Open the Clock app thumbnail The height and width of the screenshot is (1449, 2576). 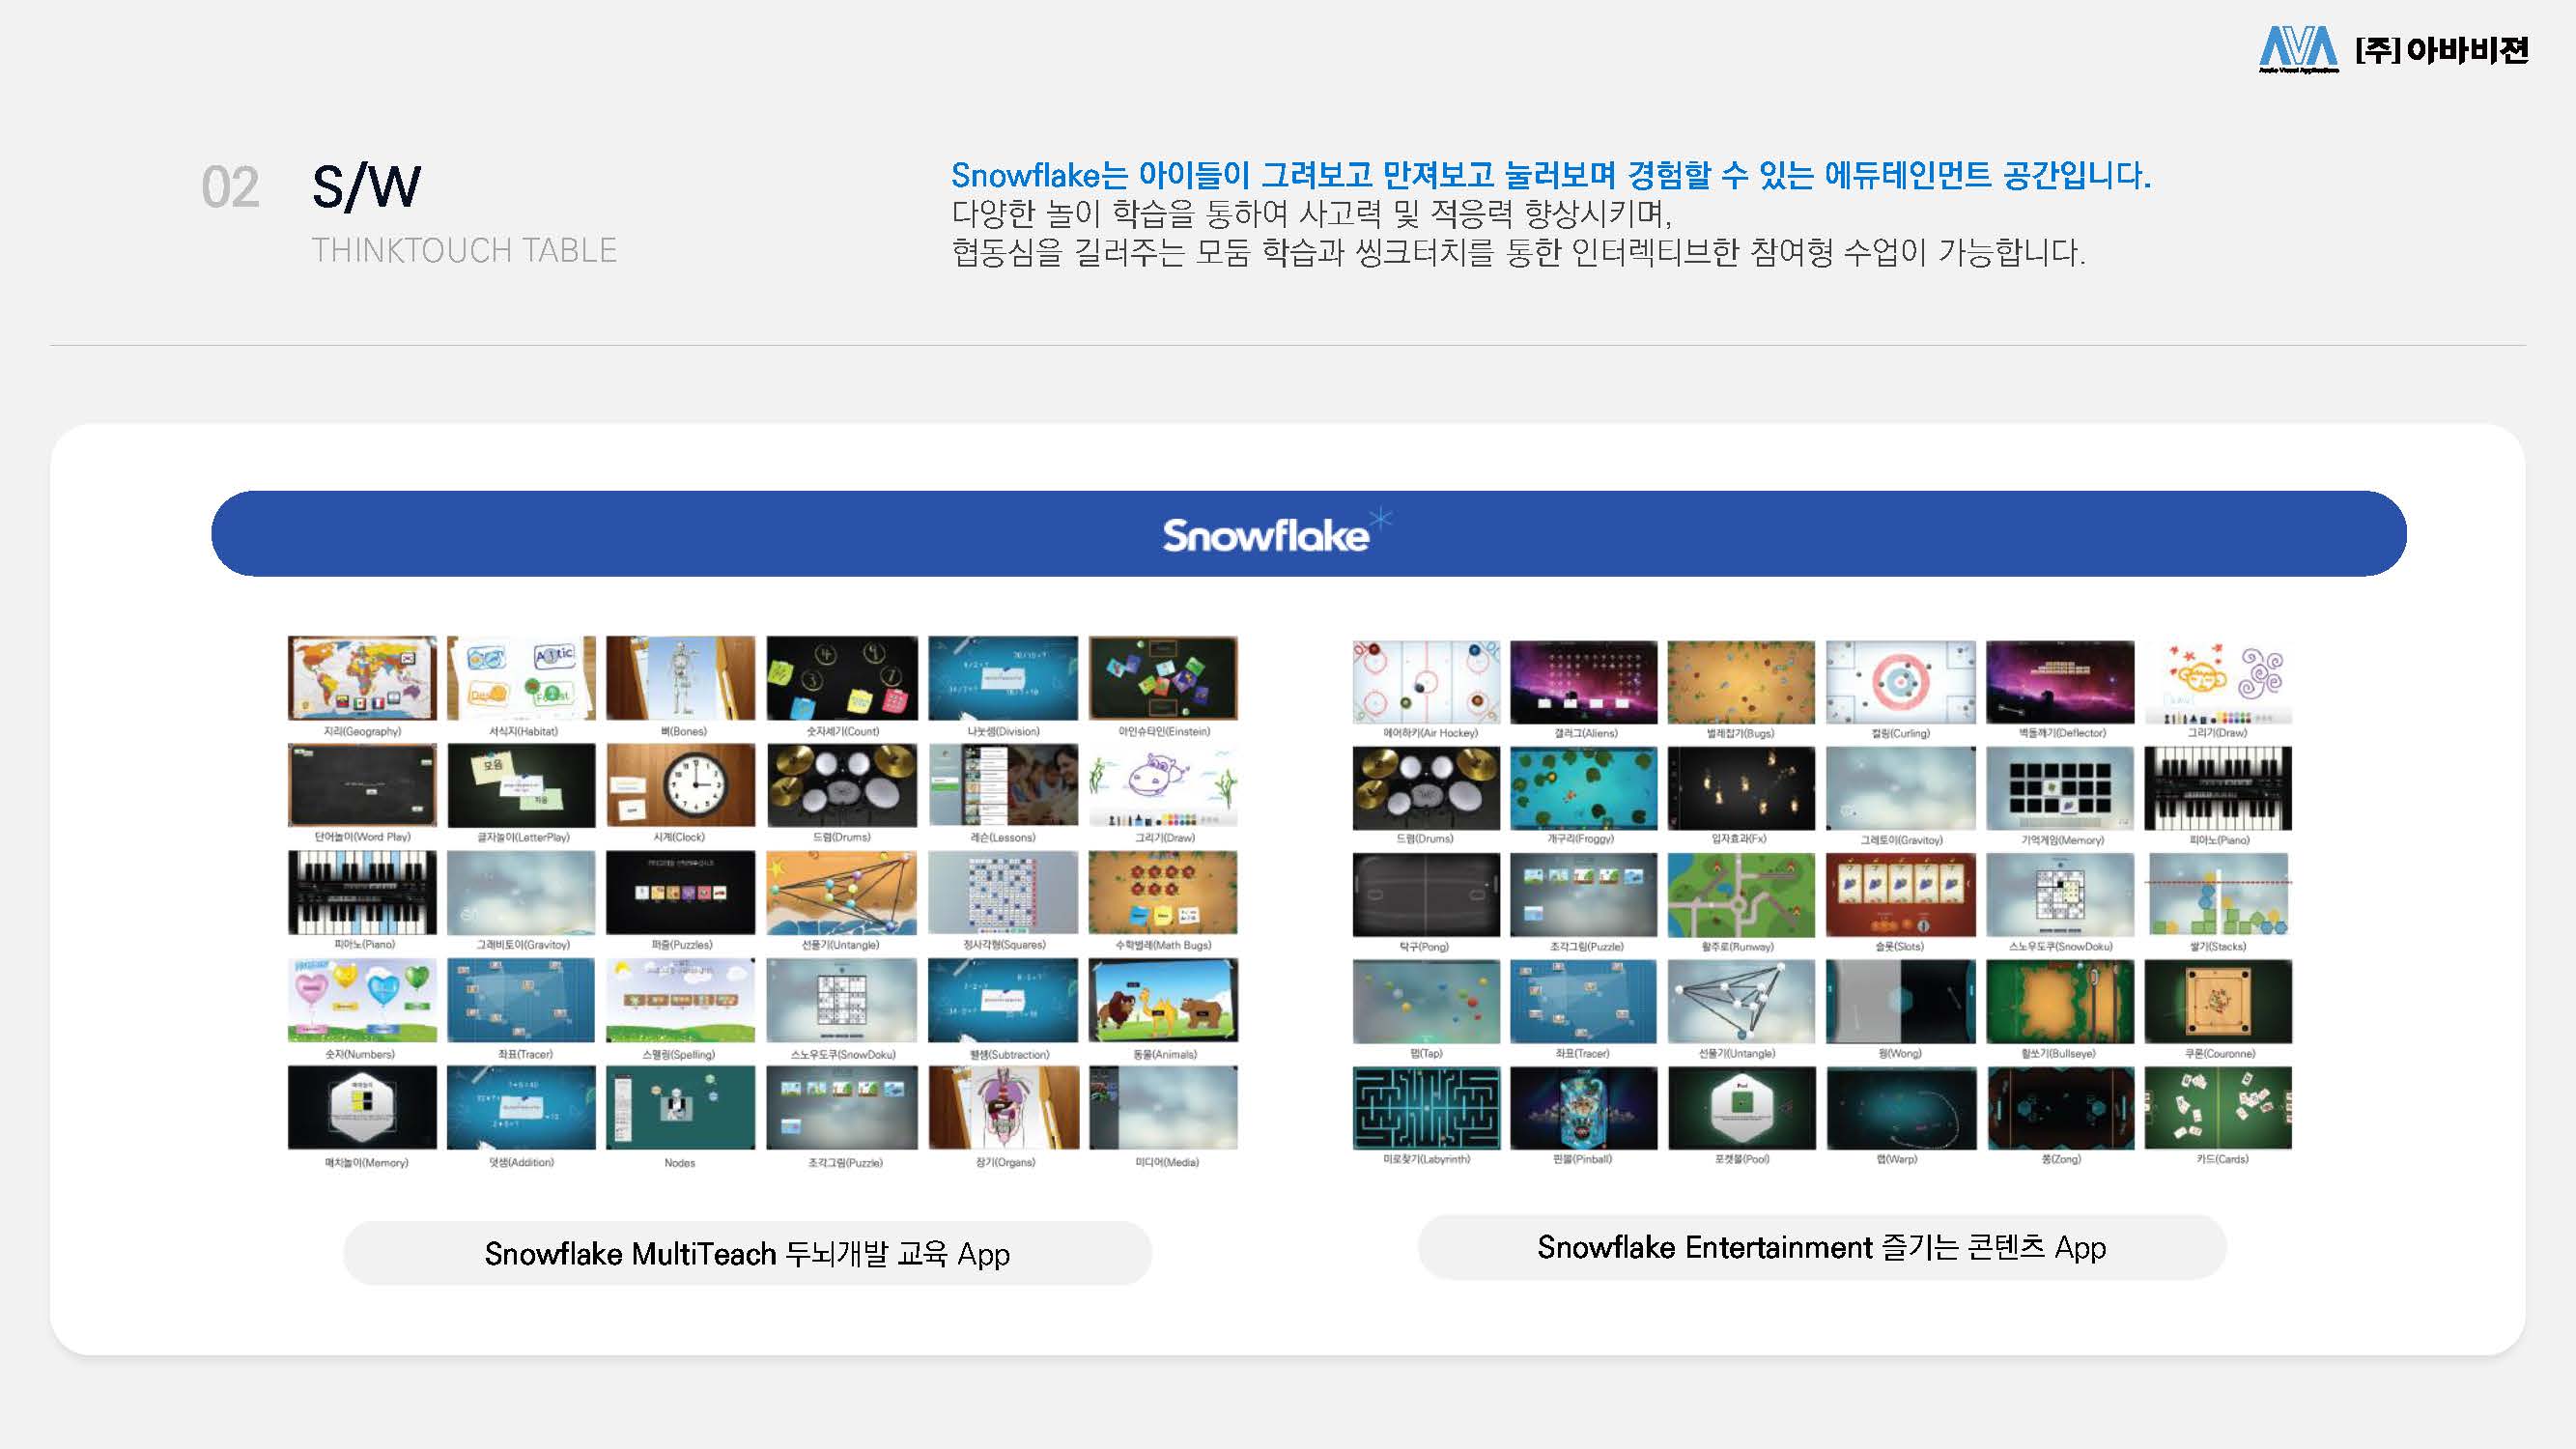681,785
